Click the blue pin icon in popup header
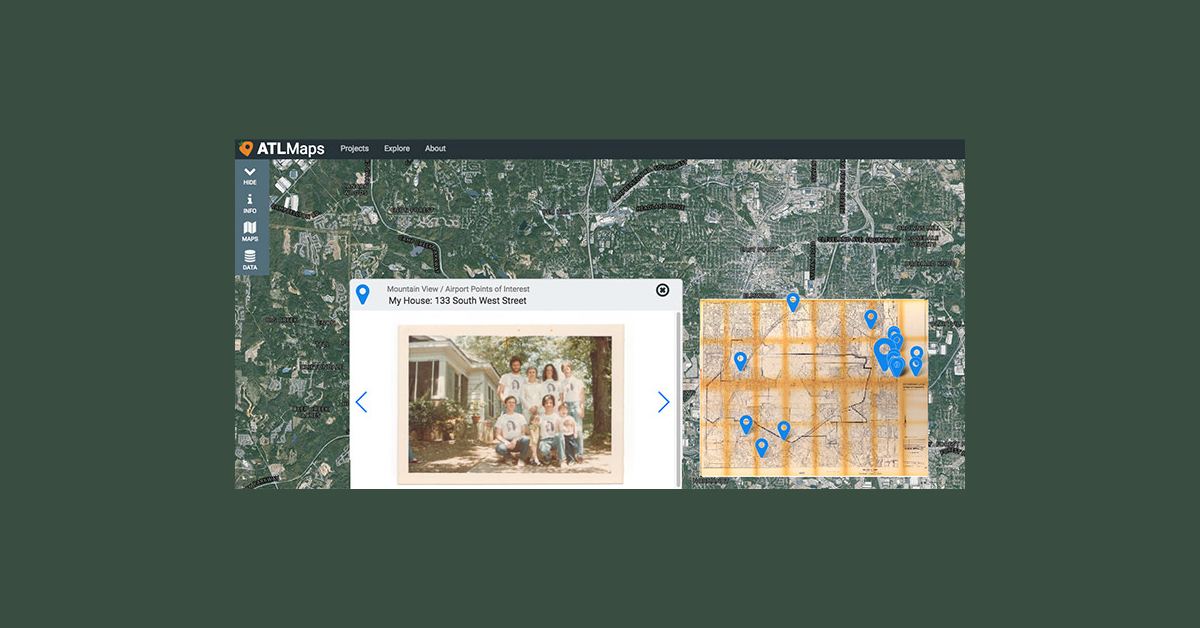The image size is (1200, 628). click(x=362, y=294)
